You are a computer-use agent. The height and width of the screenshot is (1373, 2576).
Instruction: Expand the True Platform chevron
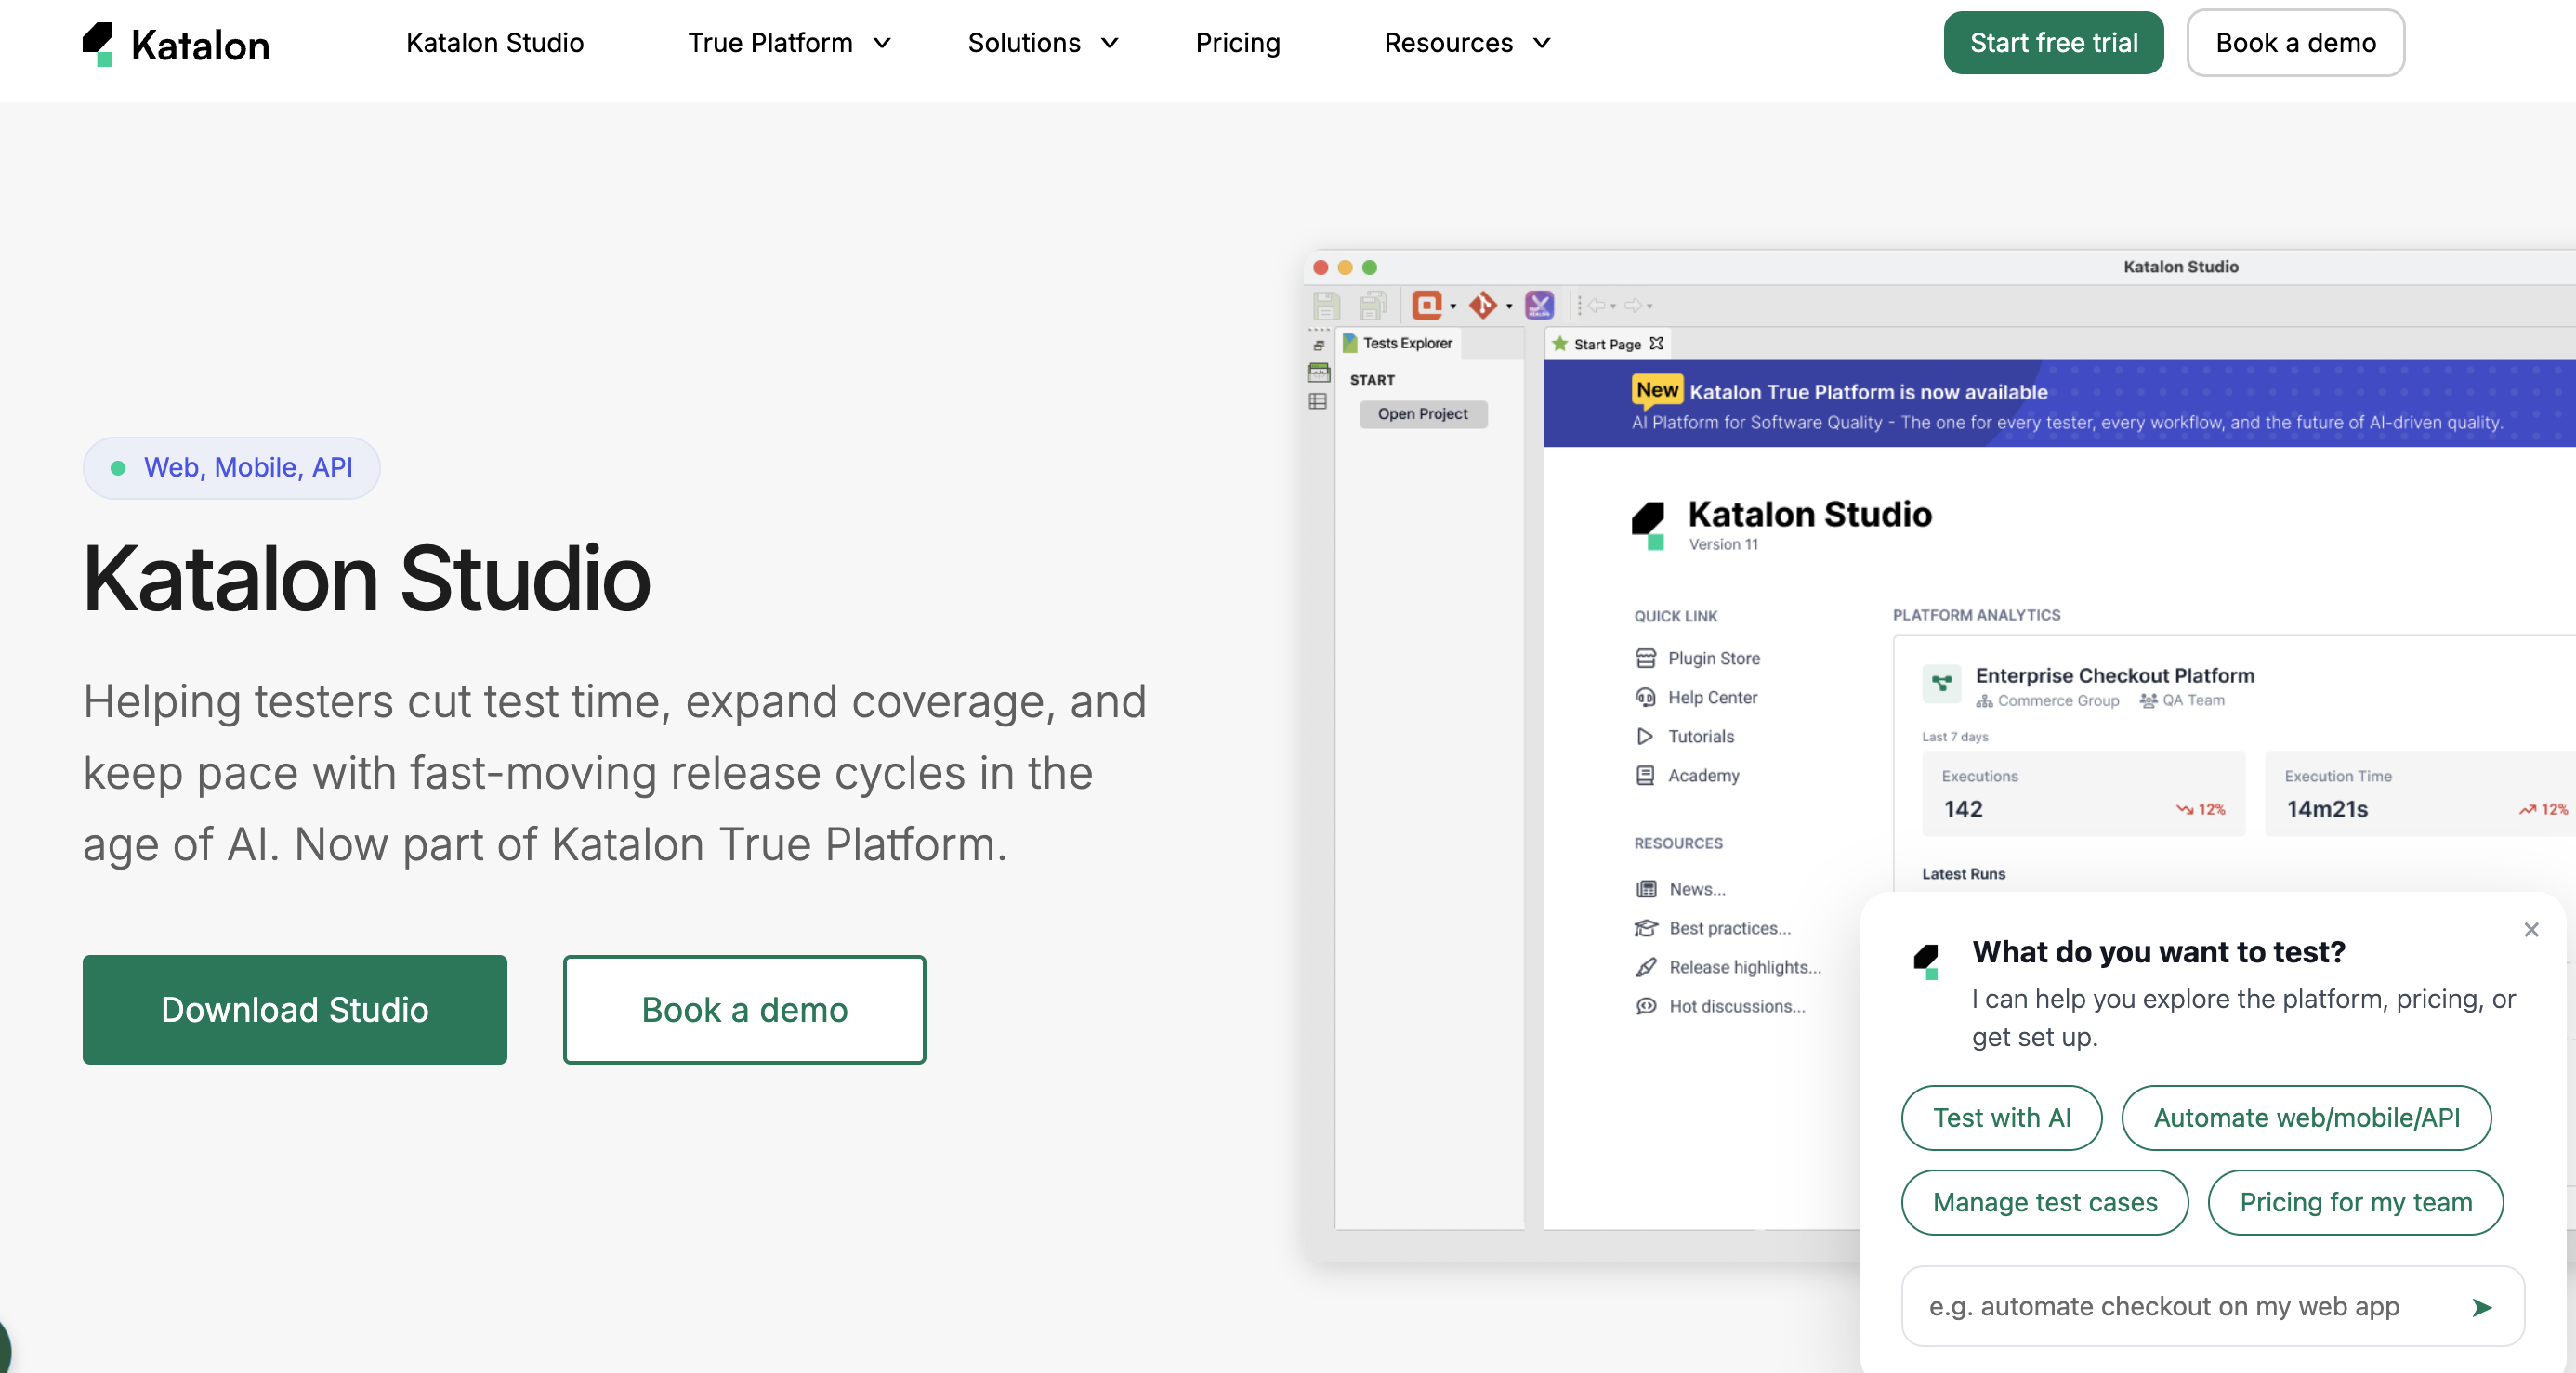(882, 43)
